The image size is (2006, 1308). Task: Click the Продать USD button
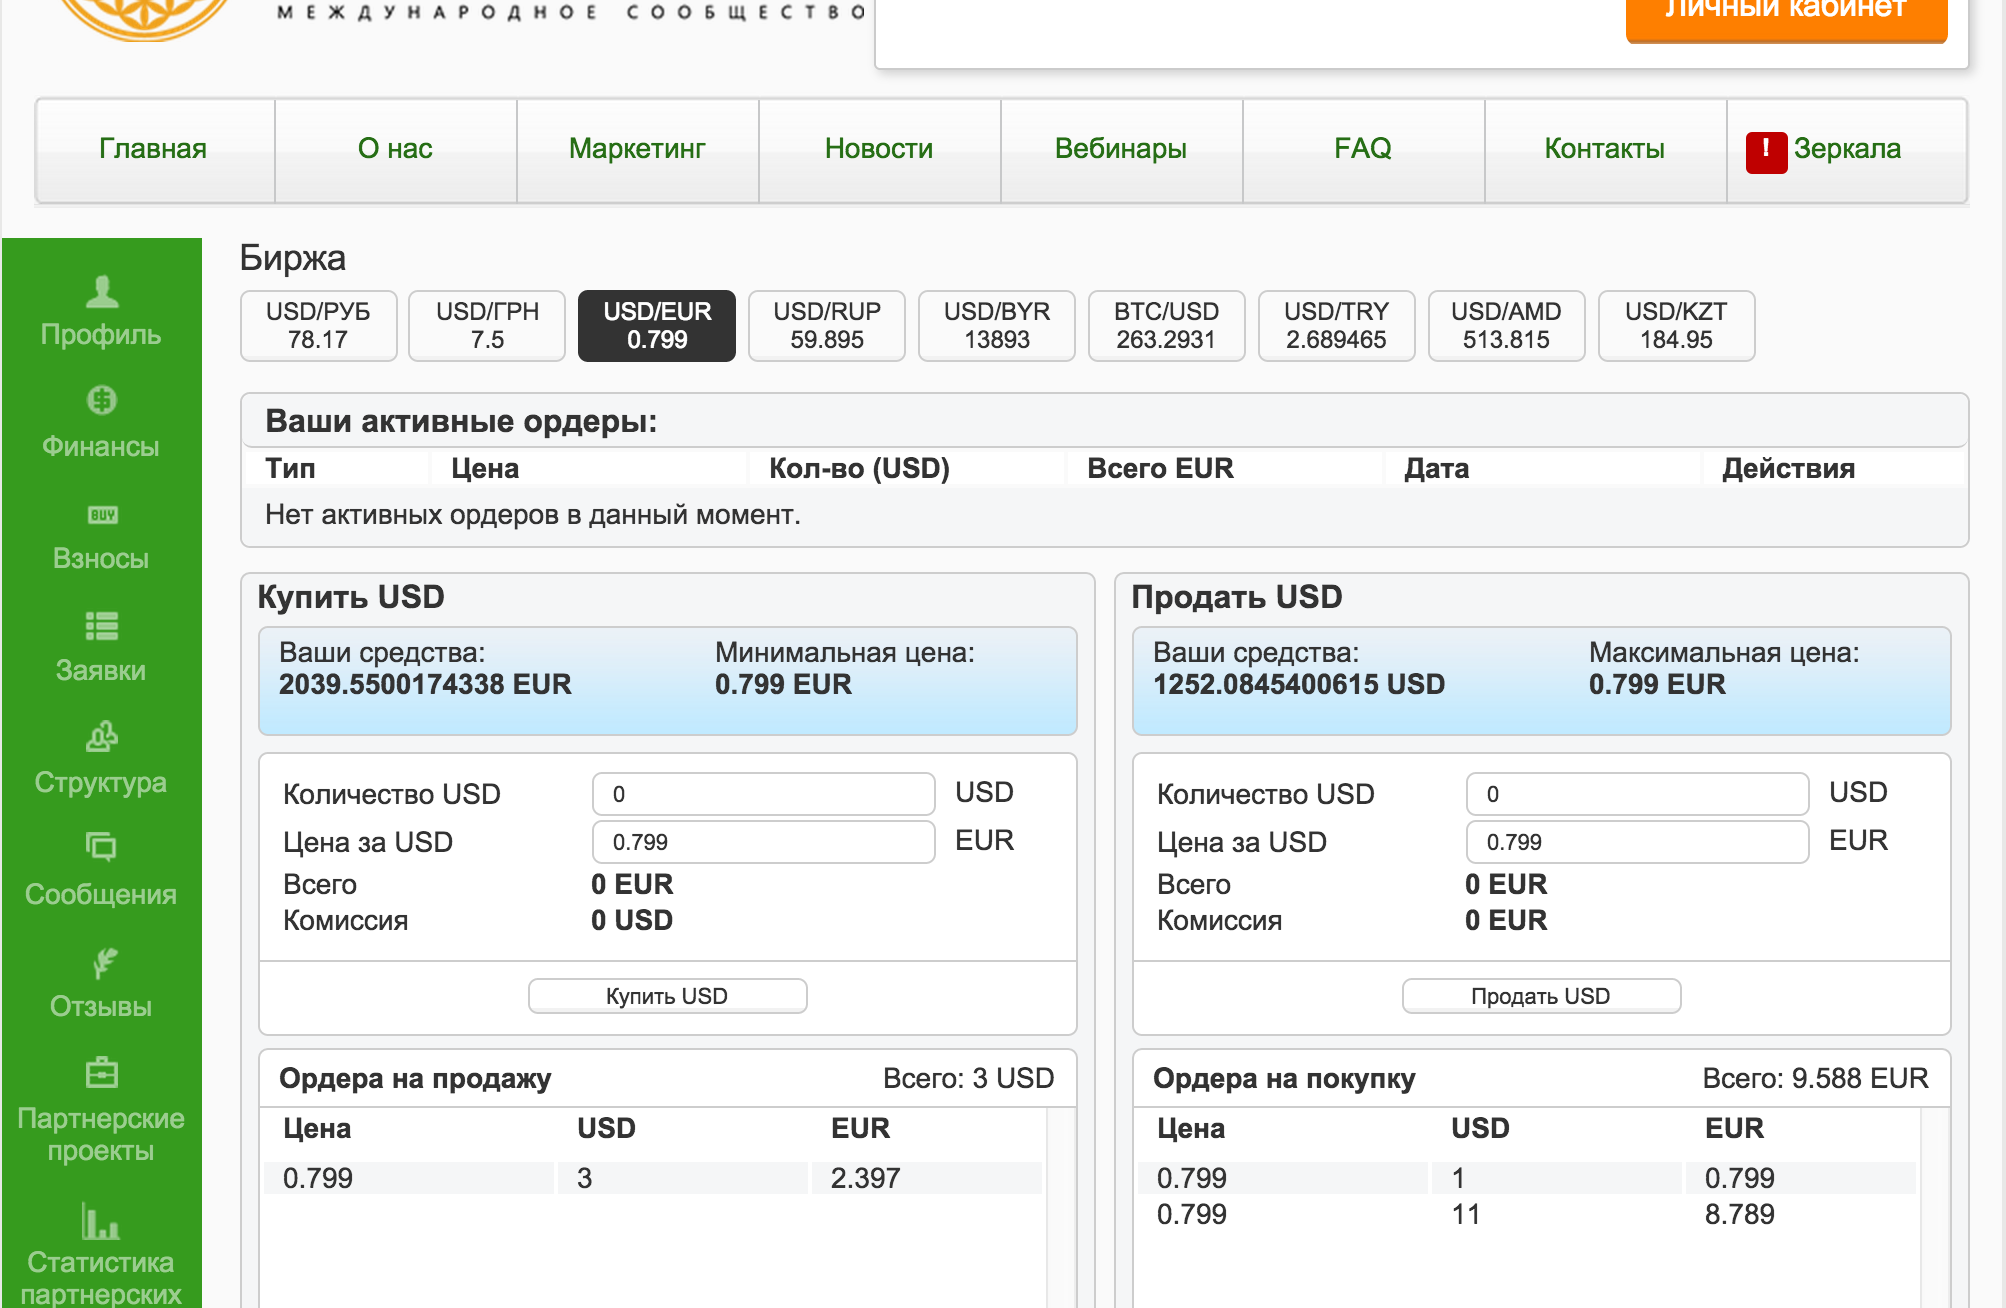pyautogui.click(x=1541, y=996)
